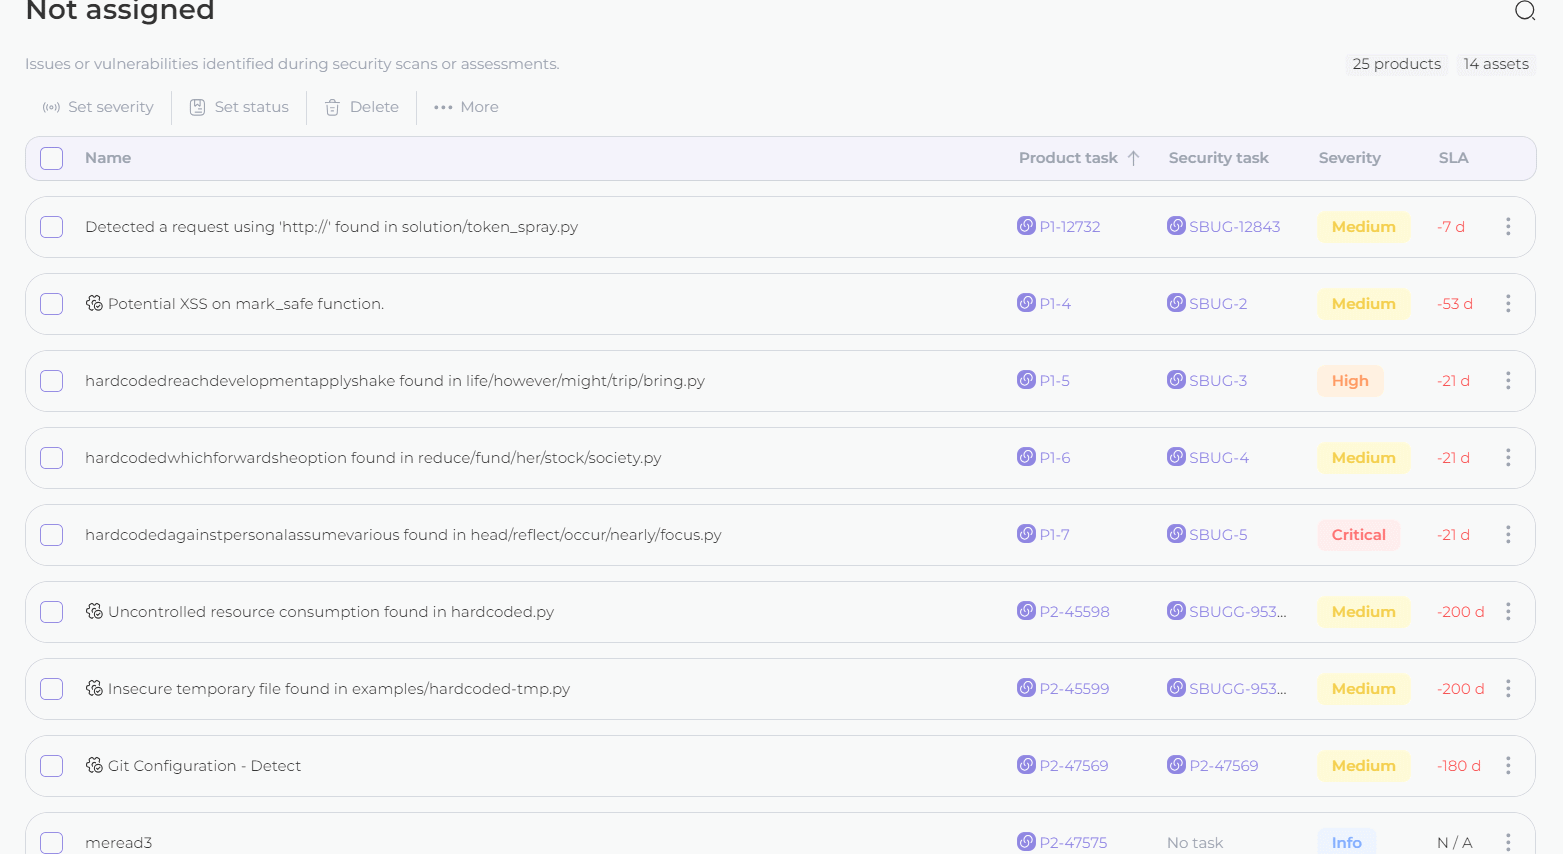Open three-dot menu for Critical severity row
1563x854 pixels.
coord(1508,535)
